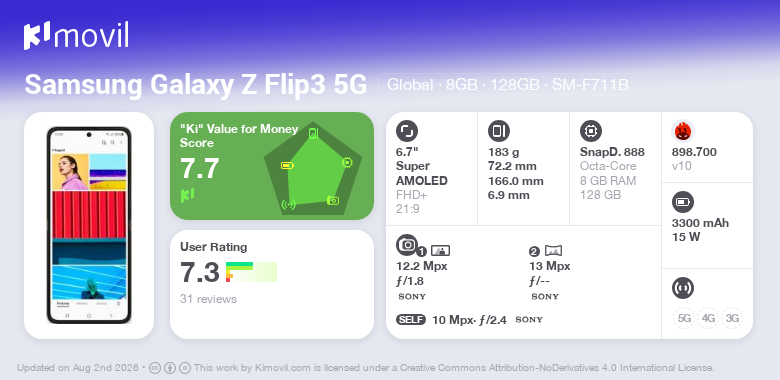
Task: Click the dimensions and weight icon
Action: pyautogui.click(x=499, y=131)
